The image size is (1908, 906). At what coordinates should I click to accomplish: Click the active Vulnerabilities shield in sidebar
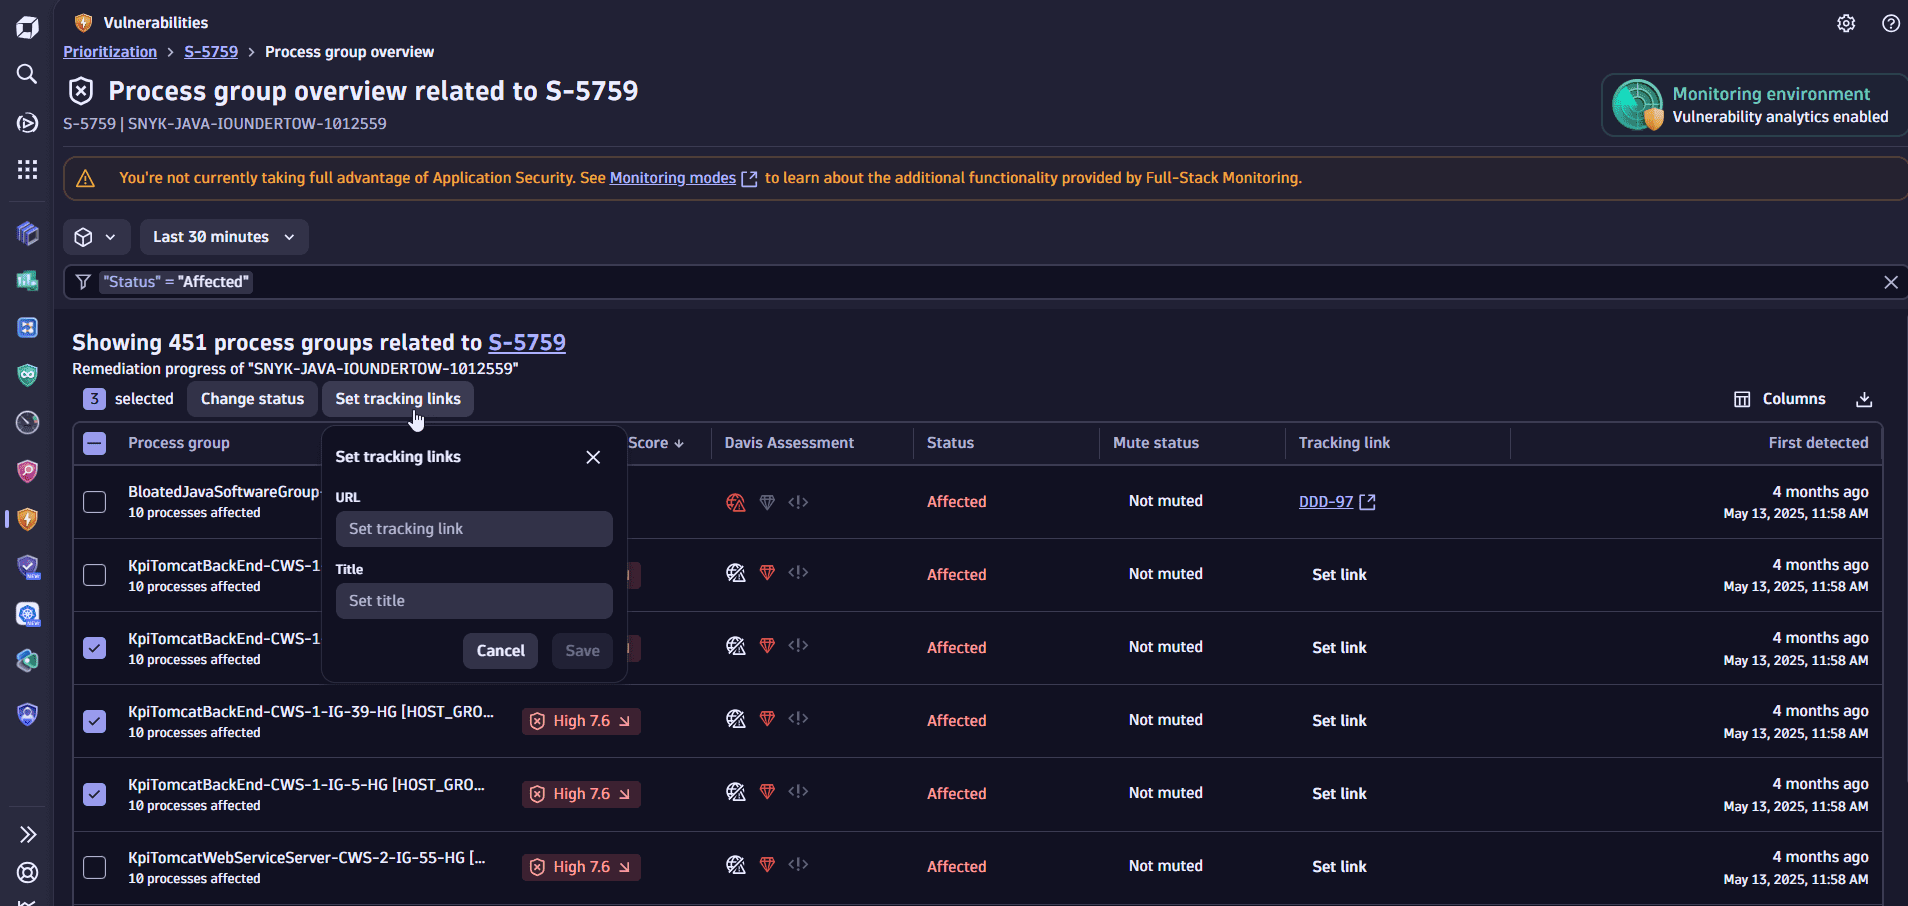pyautogui.click(x=27, y=519)
